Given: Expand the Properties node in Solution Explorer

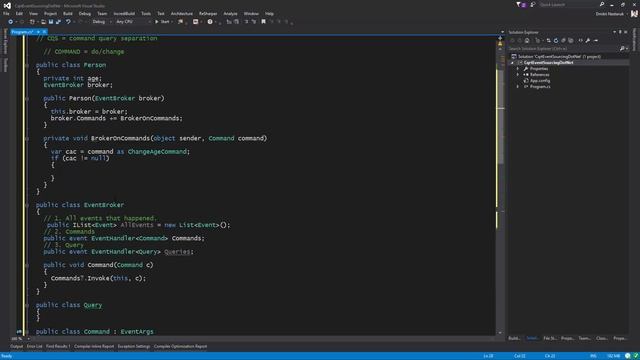Looking at the screenshot, I should tap(518, 69).
